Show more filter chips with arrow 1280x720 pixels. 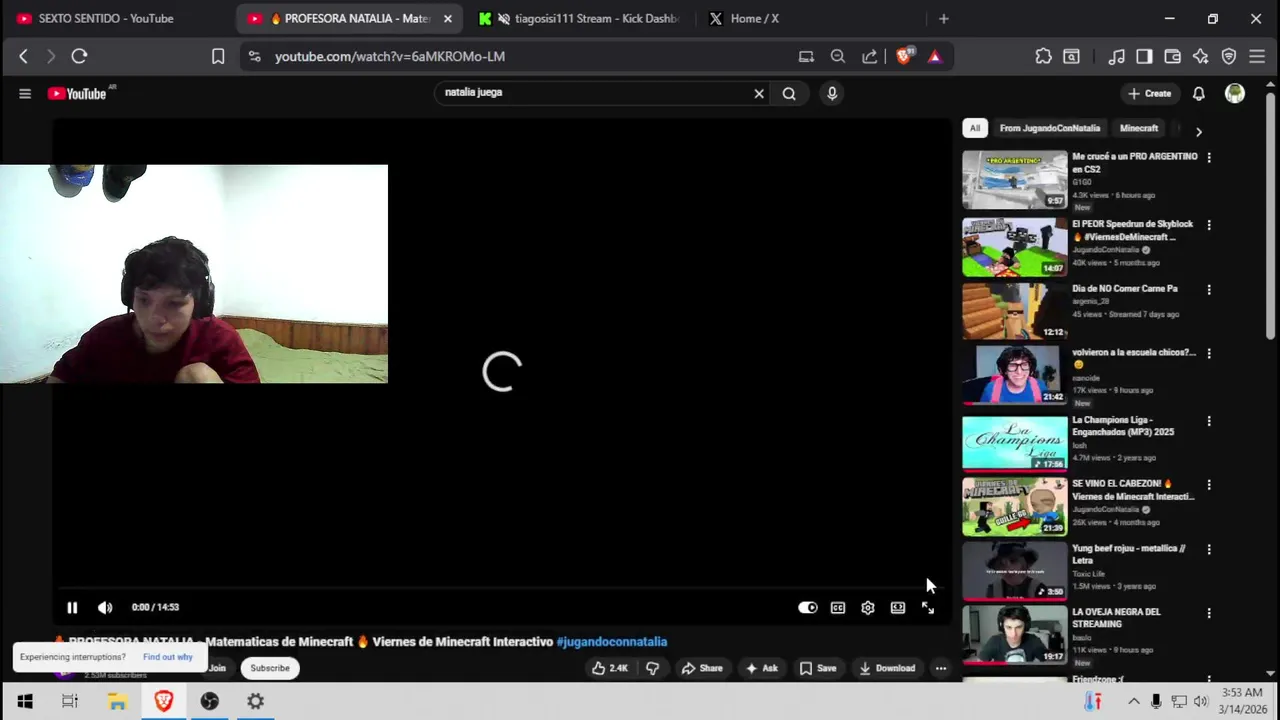[1198, 130]
